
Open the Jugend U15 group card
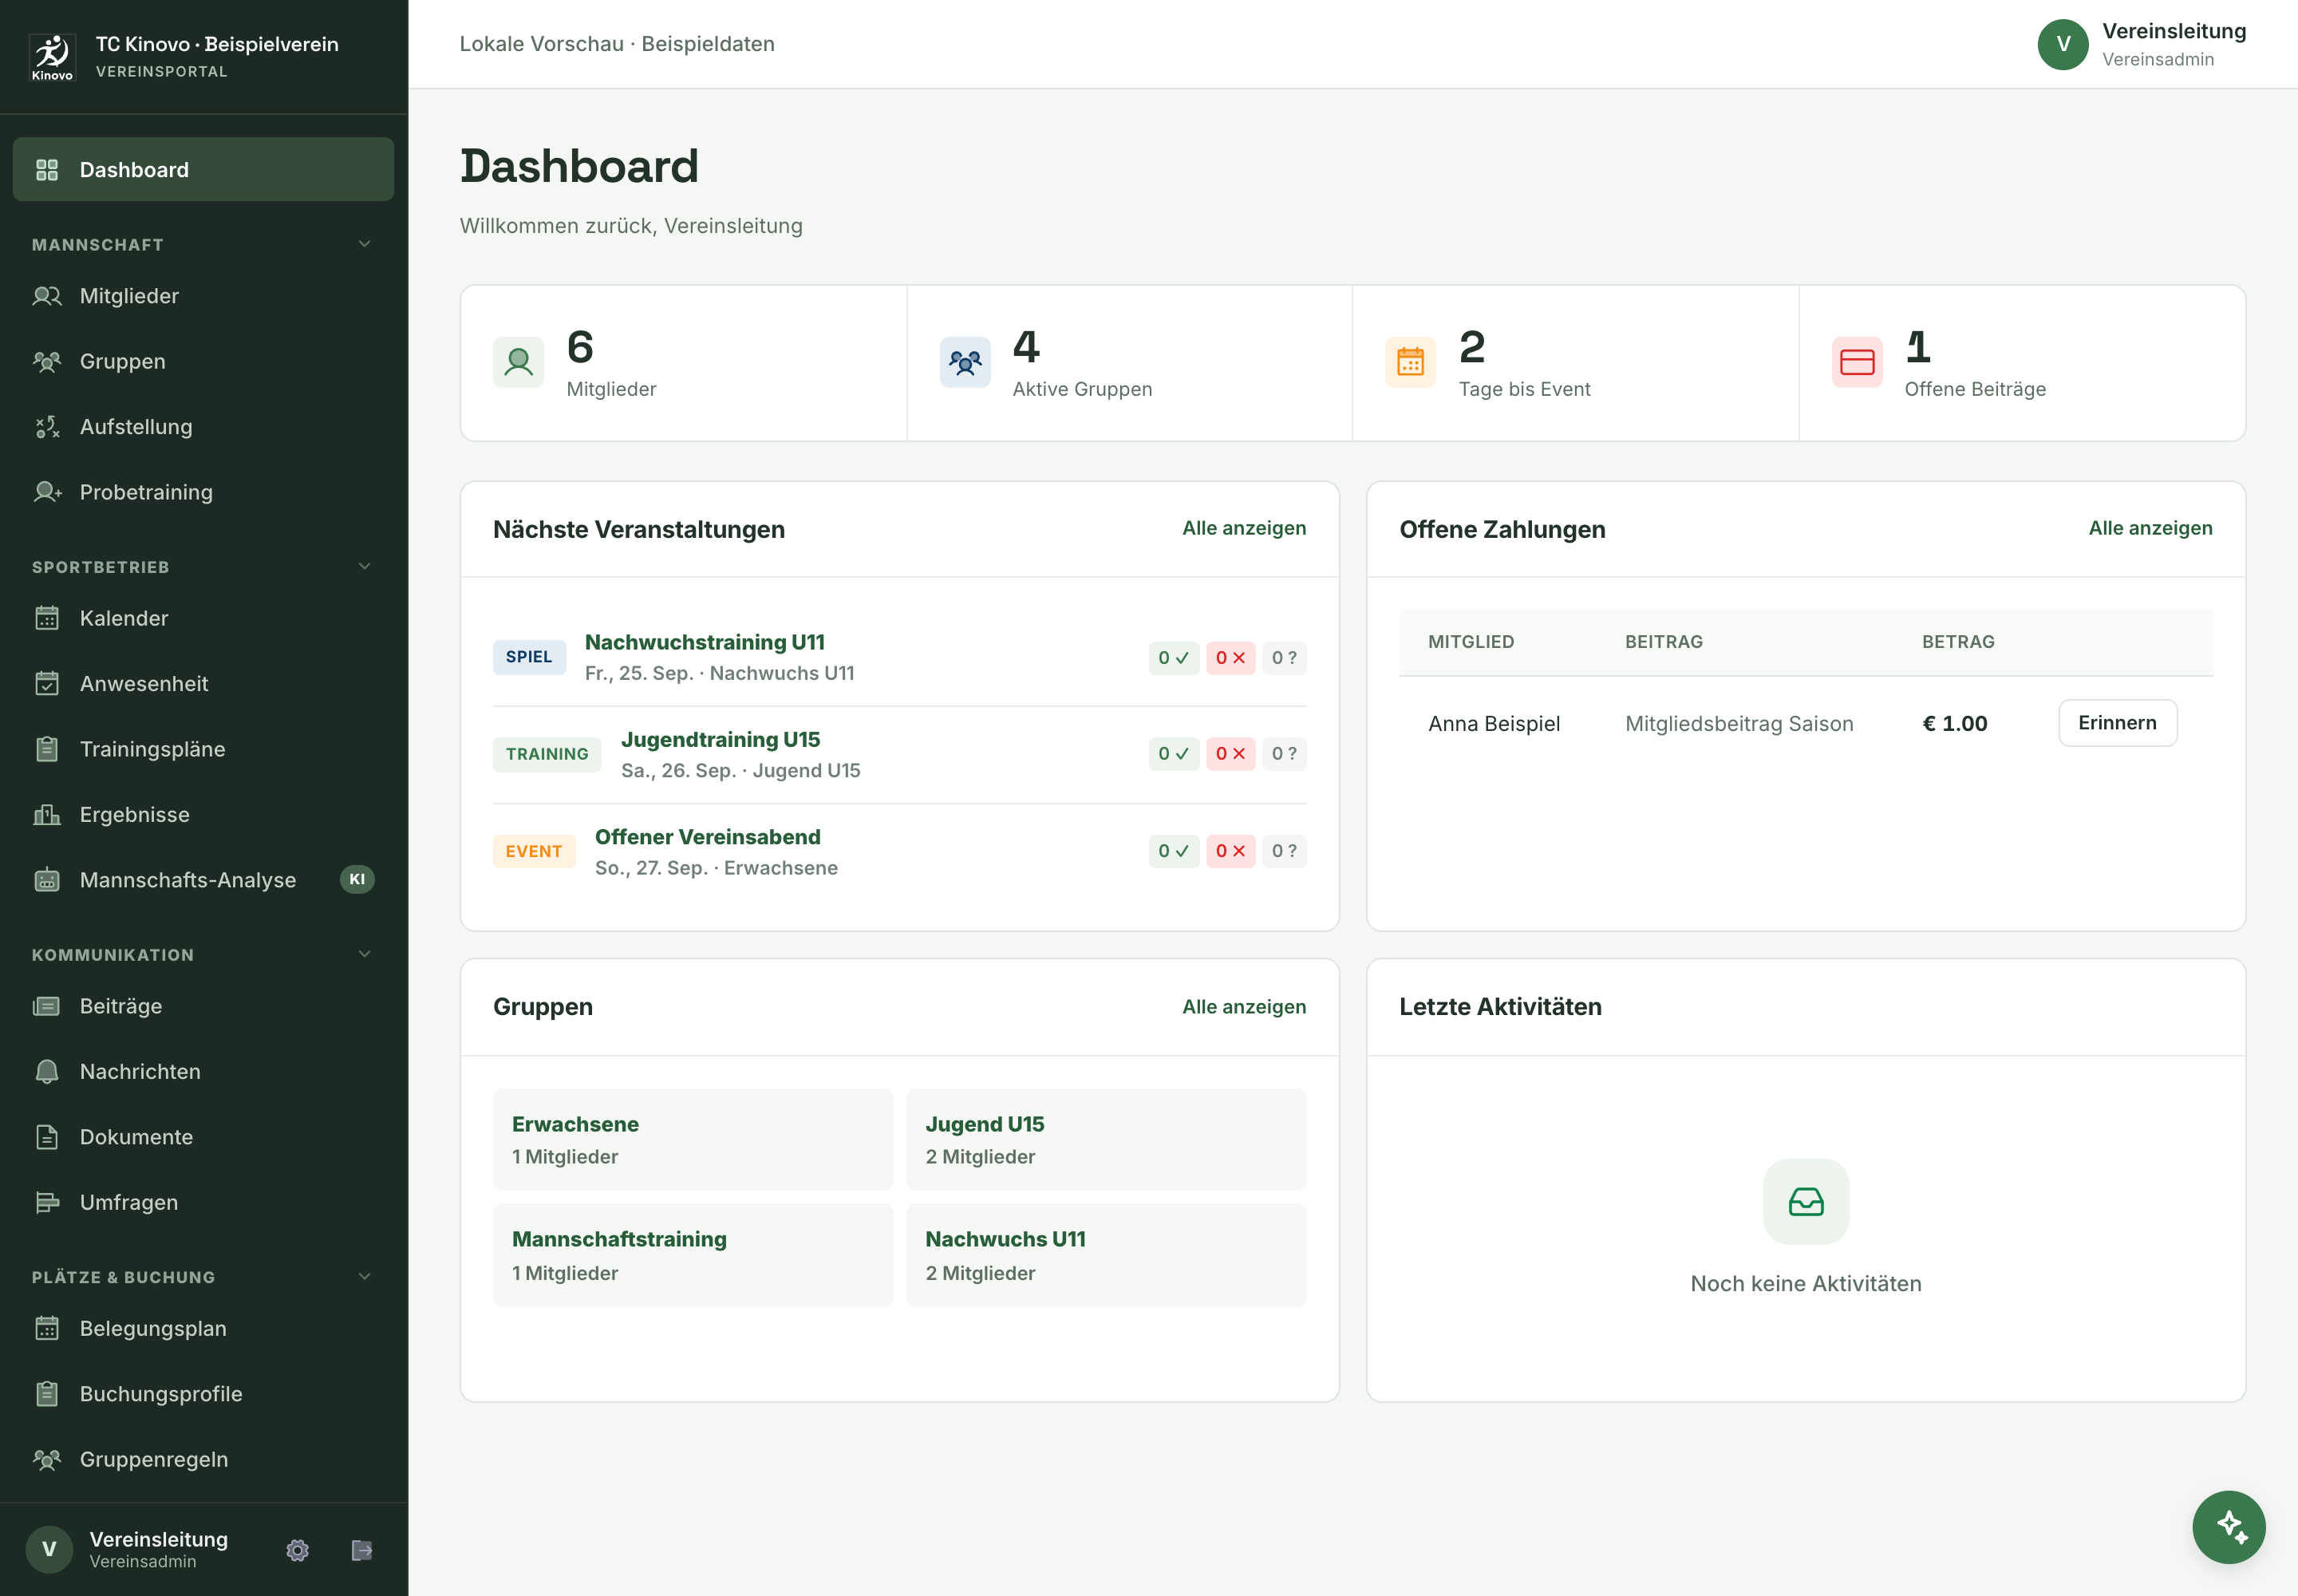1106,1139
